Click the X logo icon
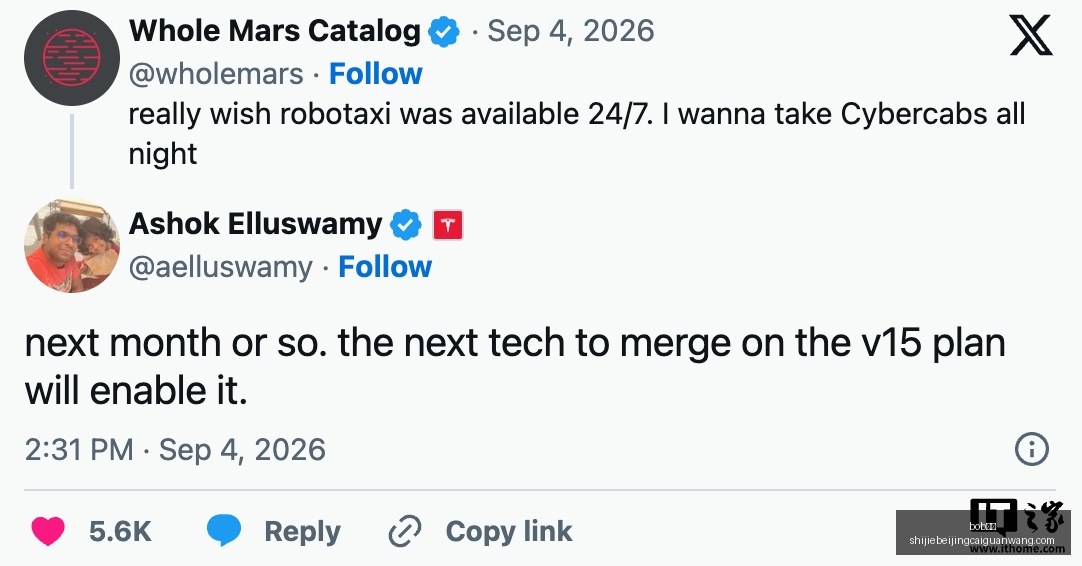The height and width of the screenshot is (566, 1082). [x=1031, y=36]
